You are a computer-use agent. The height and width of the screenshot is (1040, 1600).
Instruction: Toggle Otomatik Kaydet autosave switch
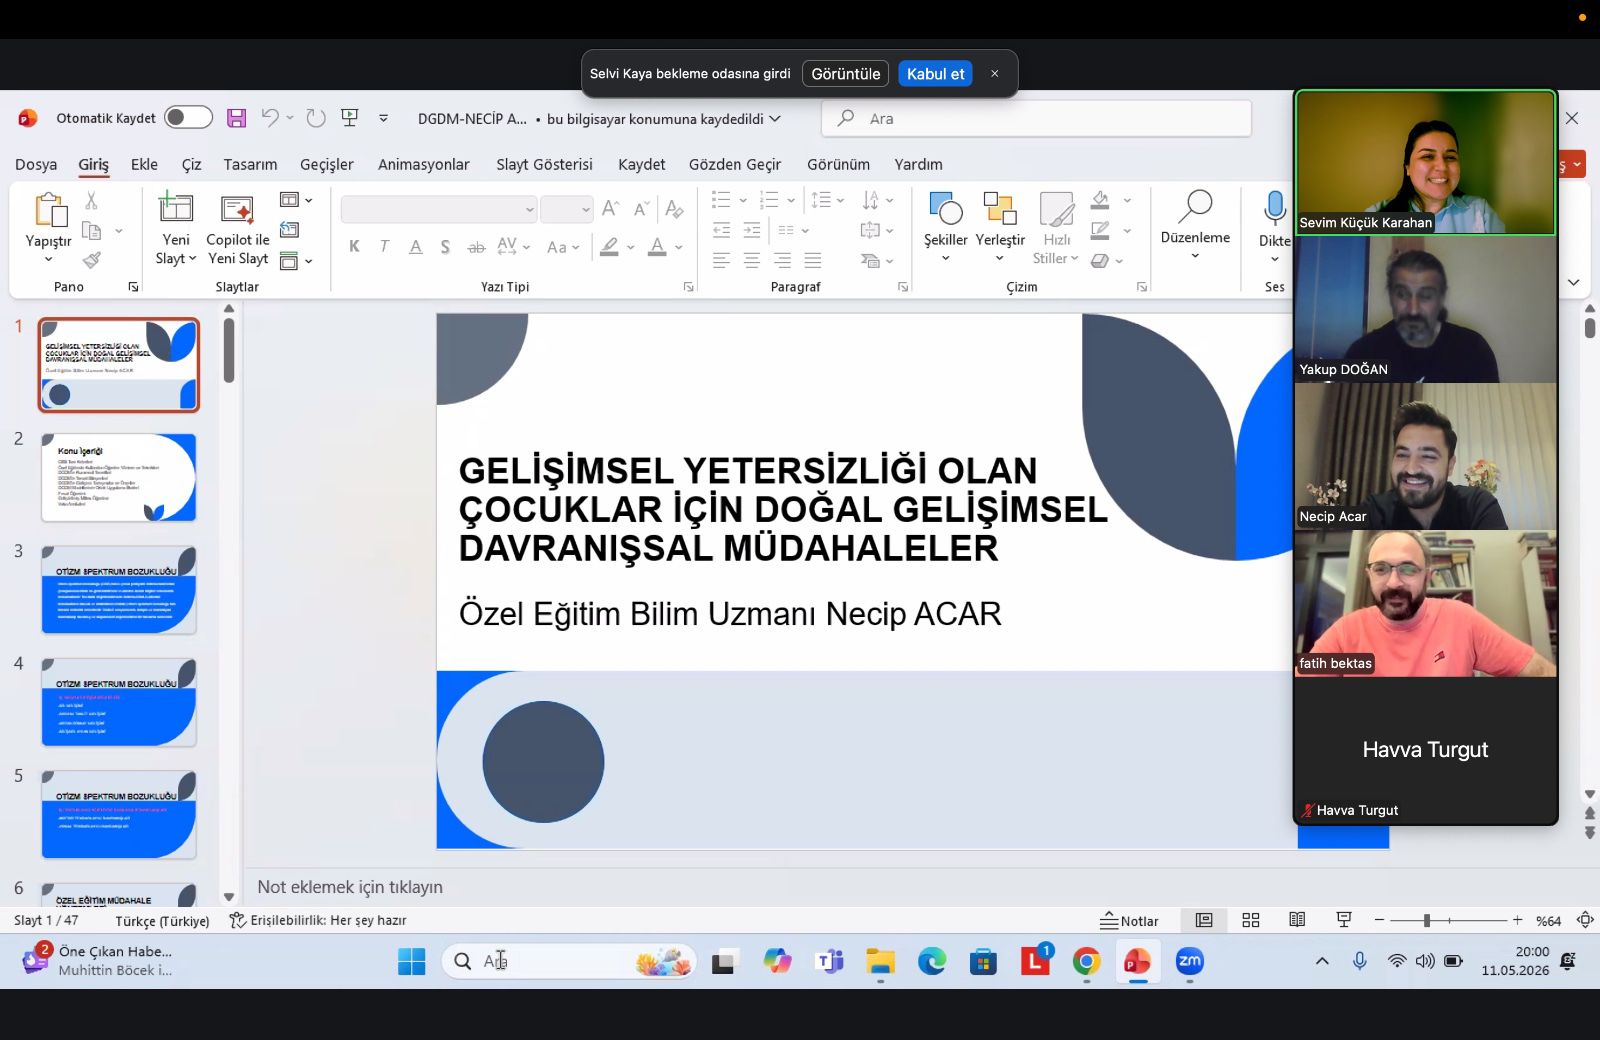pos(189,118)
